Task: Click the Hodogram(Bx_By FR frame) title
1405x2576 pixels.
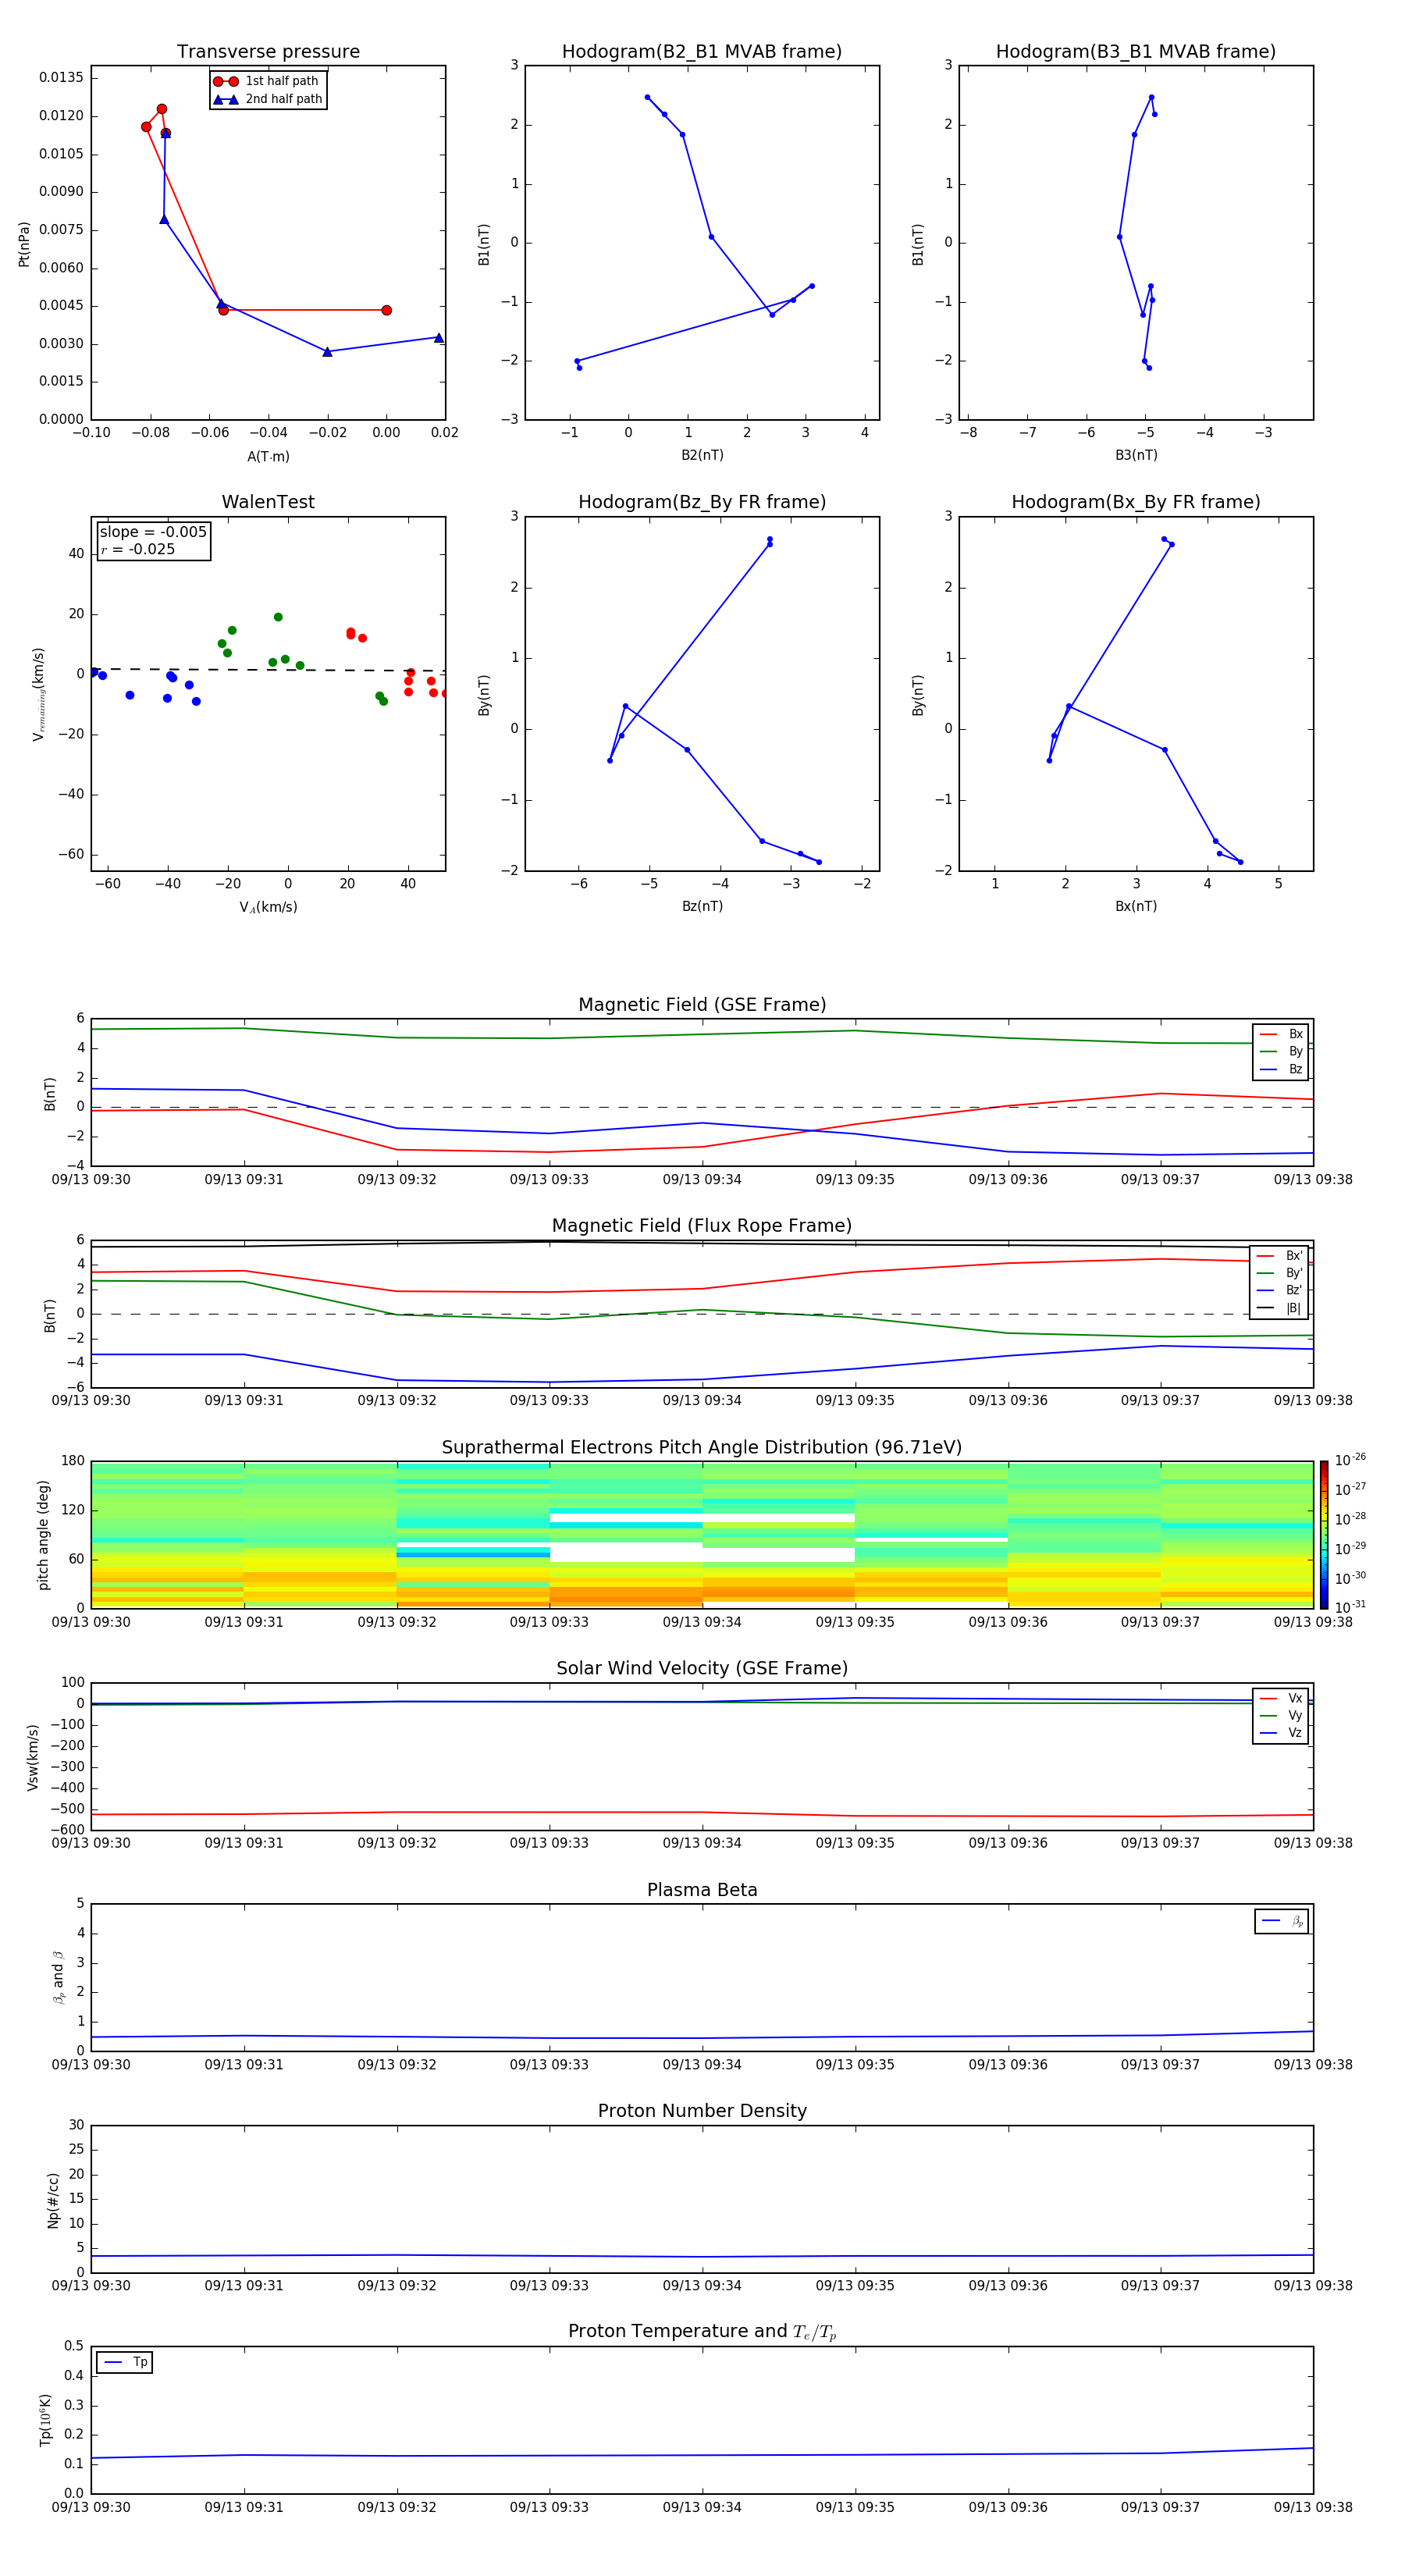Action: [1135, 502]
